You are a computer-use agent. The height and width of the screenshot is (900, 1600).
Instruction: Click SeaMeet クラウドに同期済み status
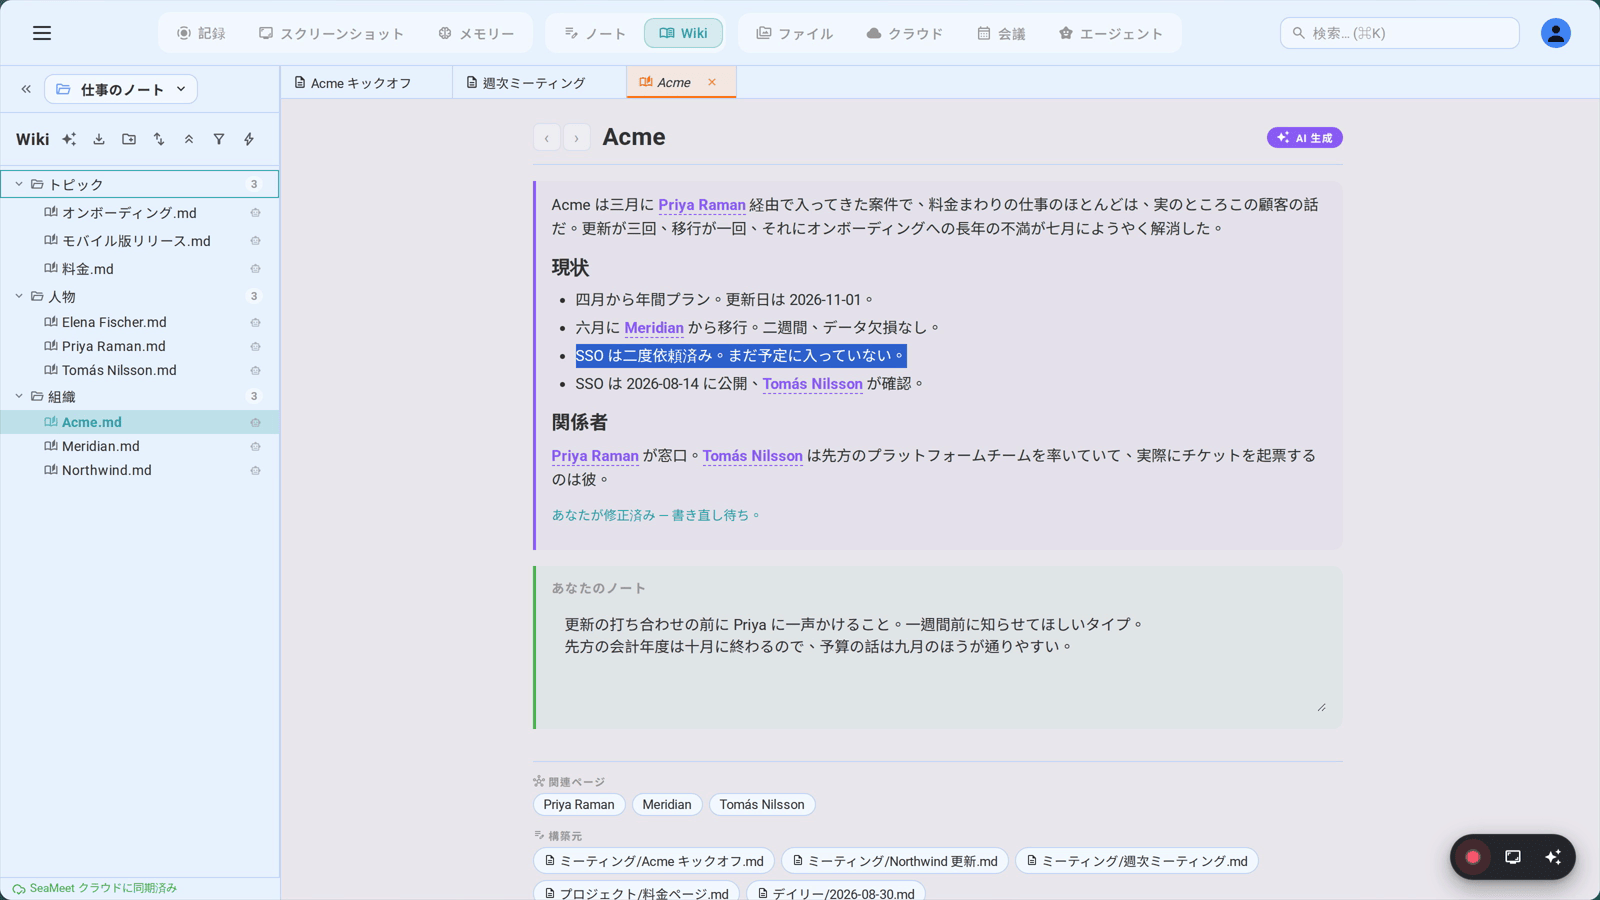point(95,888)
